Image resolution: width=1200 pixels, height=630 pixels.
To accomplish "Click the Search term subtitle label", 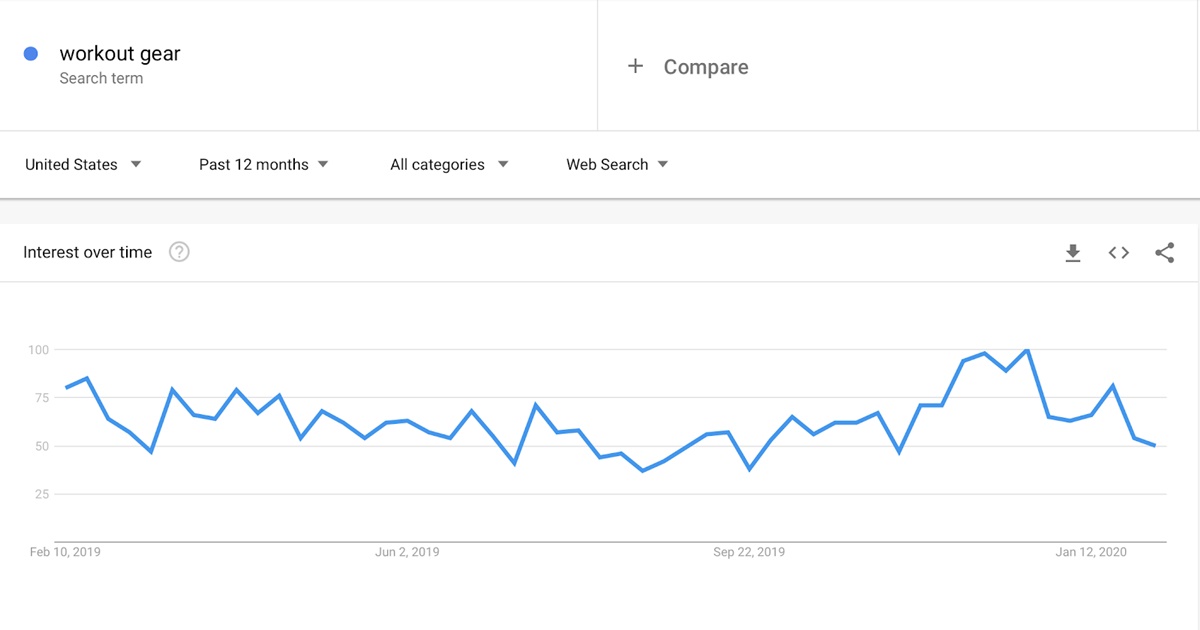I will click(x=101, y=78).
